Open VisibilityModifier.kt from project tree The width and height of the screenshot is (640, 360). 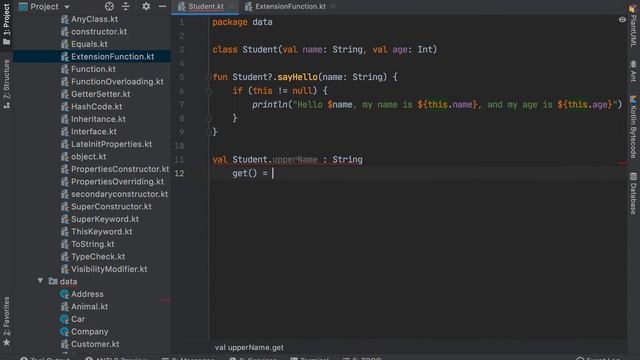109,269
